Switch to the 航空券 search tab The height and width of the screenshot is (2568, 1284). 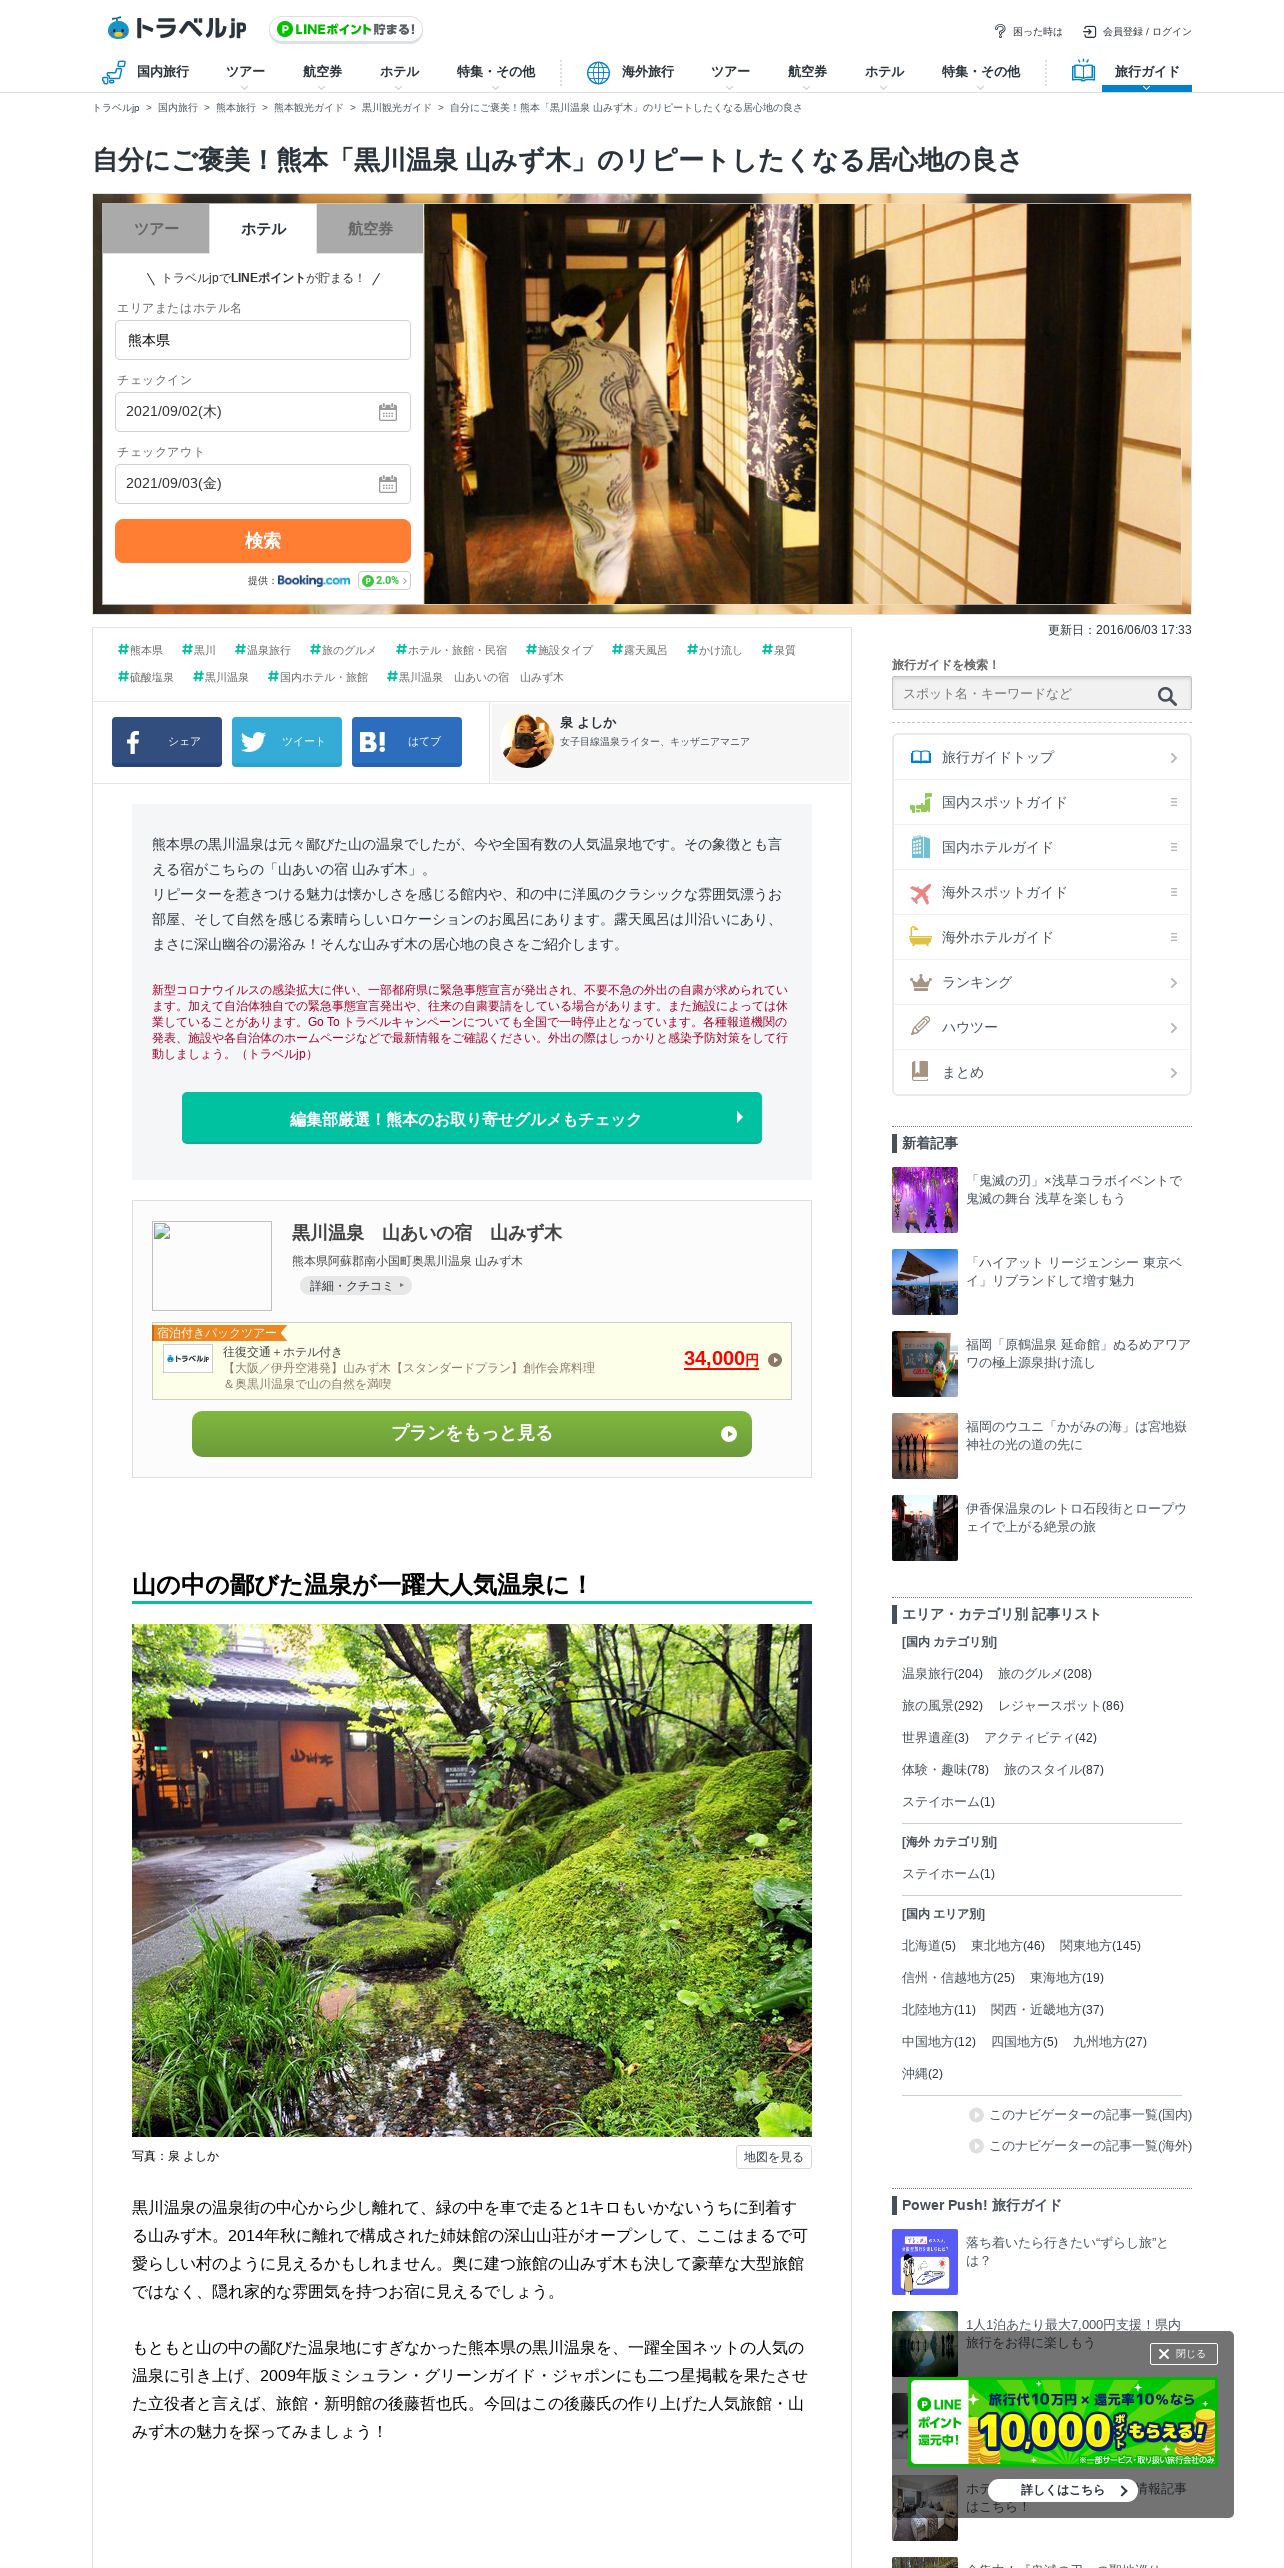pos(370,229)
